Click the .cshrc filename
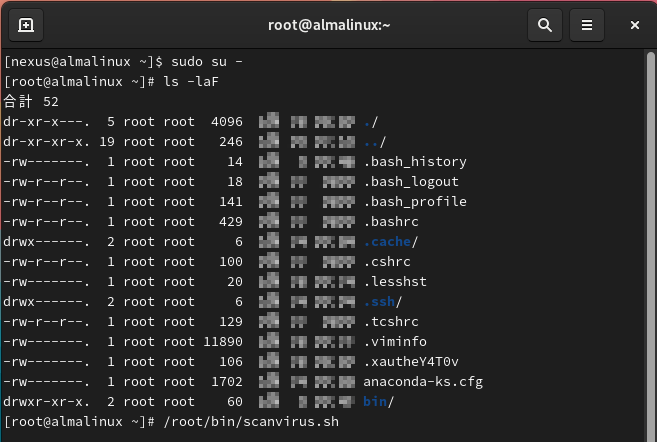Screen dimensions: 657x442 391,262
